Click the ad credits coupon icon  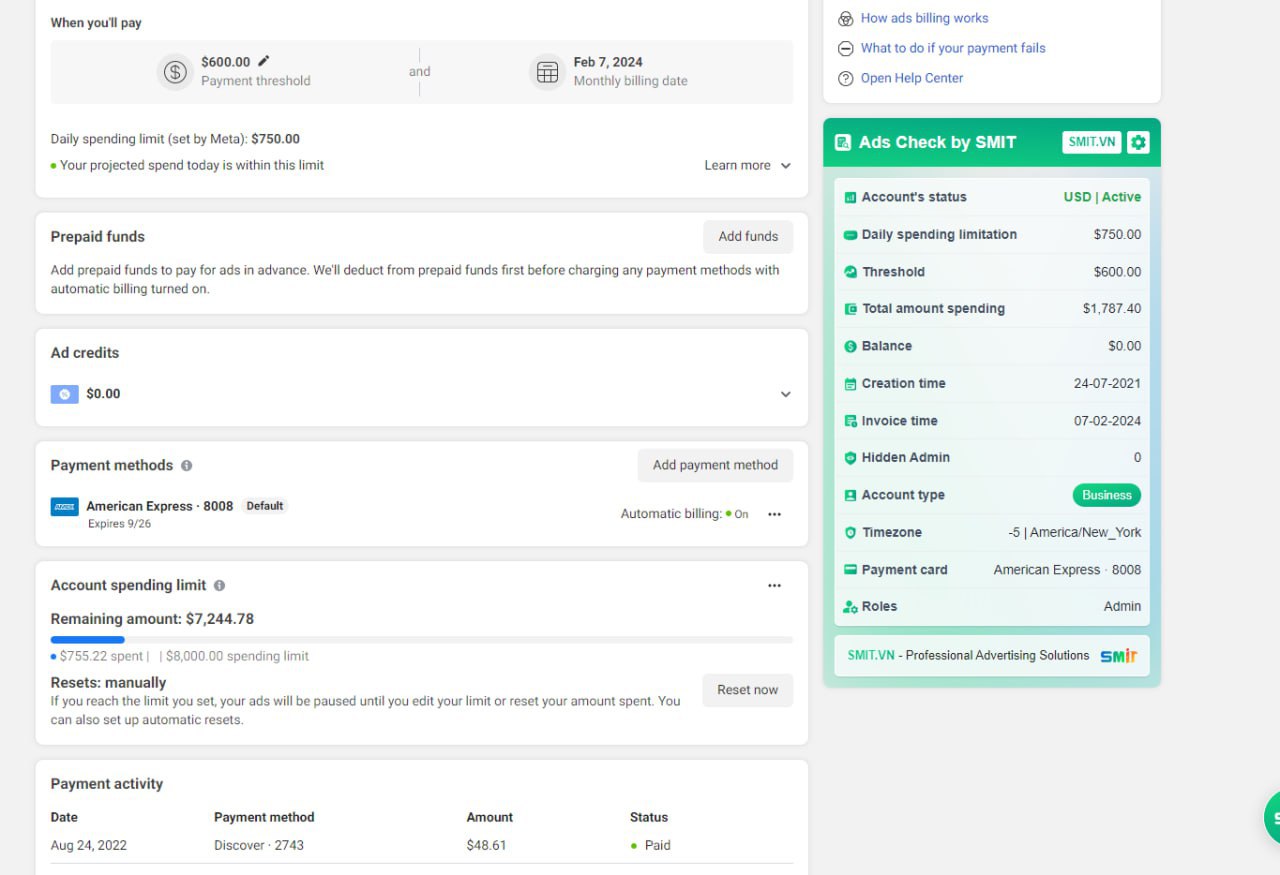click(x=64, y=394)
